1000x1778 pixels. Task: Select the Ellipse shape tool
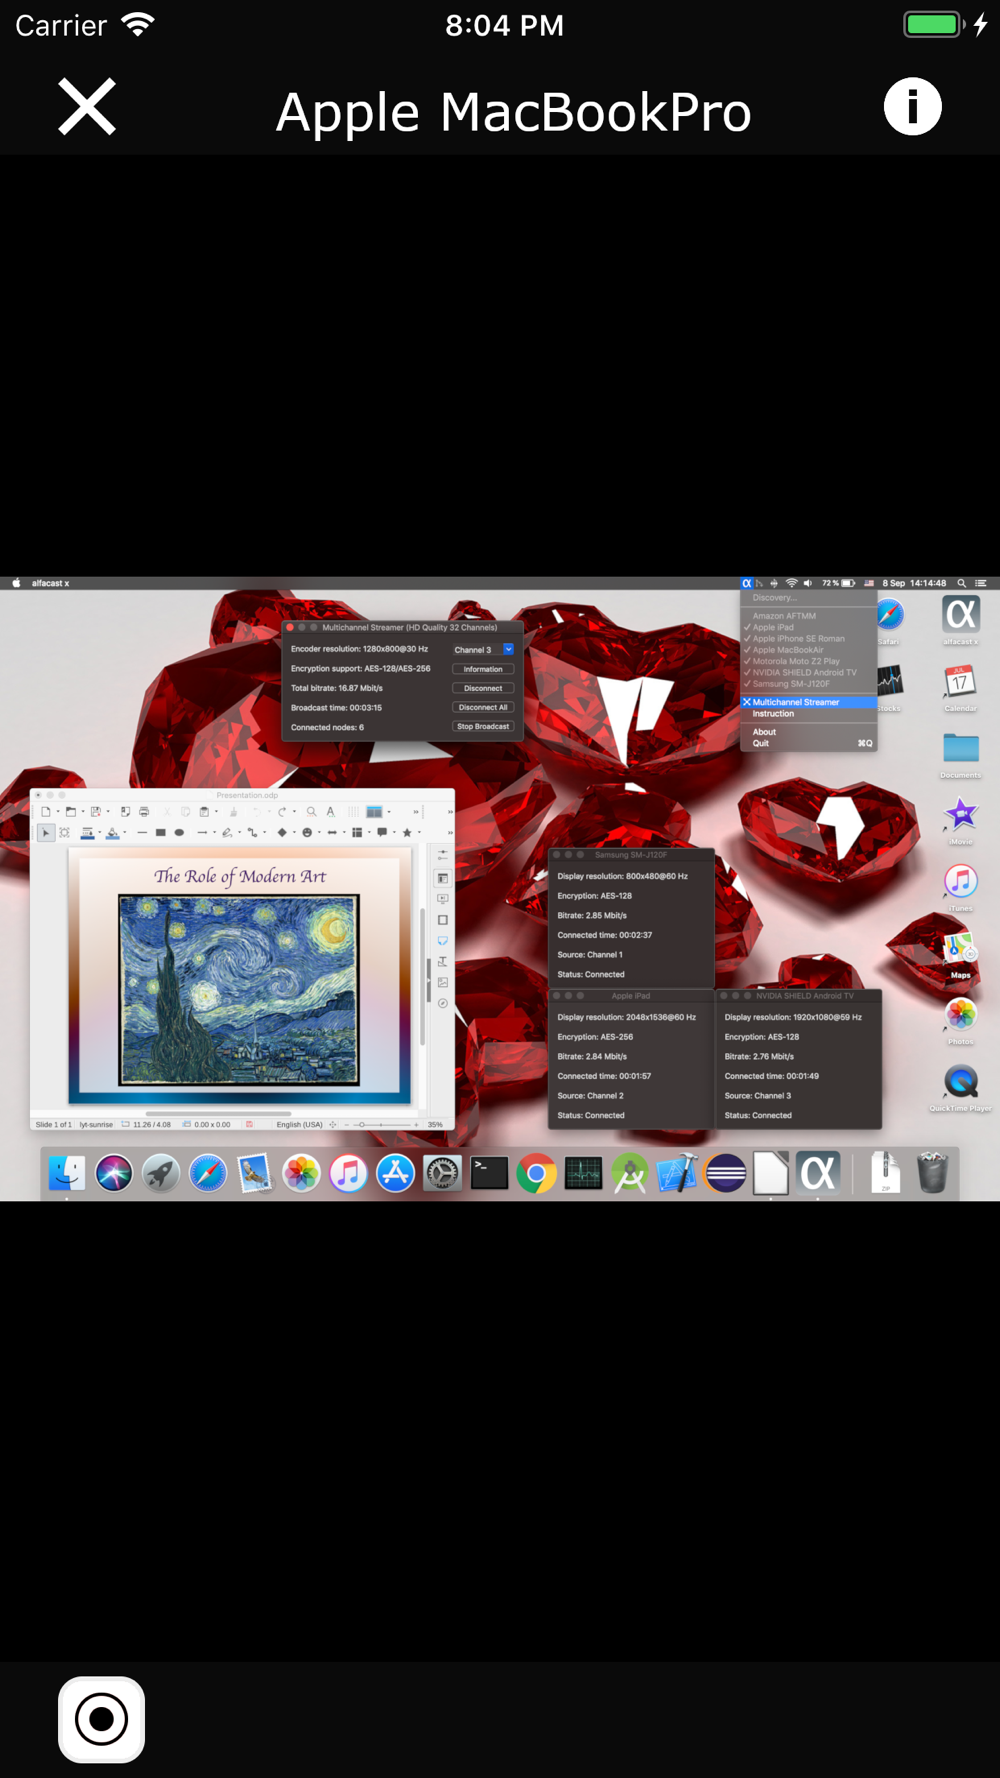[x=179, y=832]
